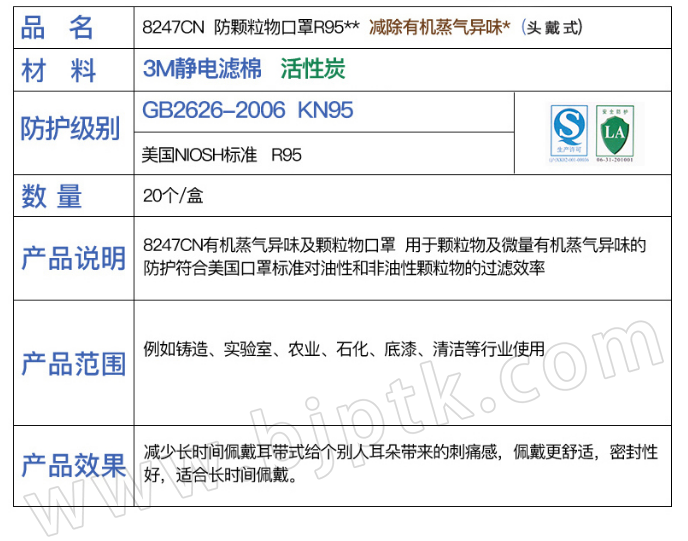Select the 产品效果 row label
688x541 pixels.
74,465
